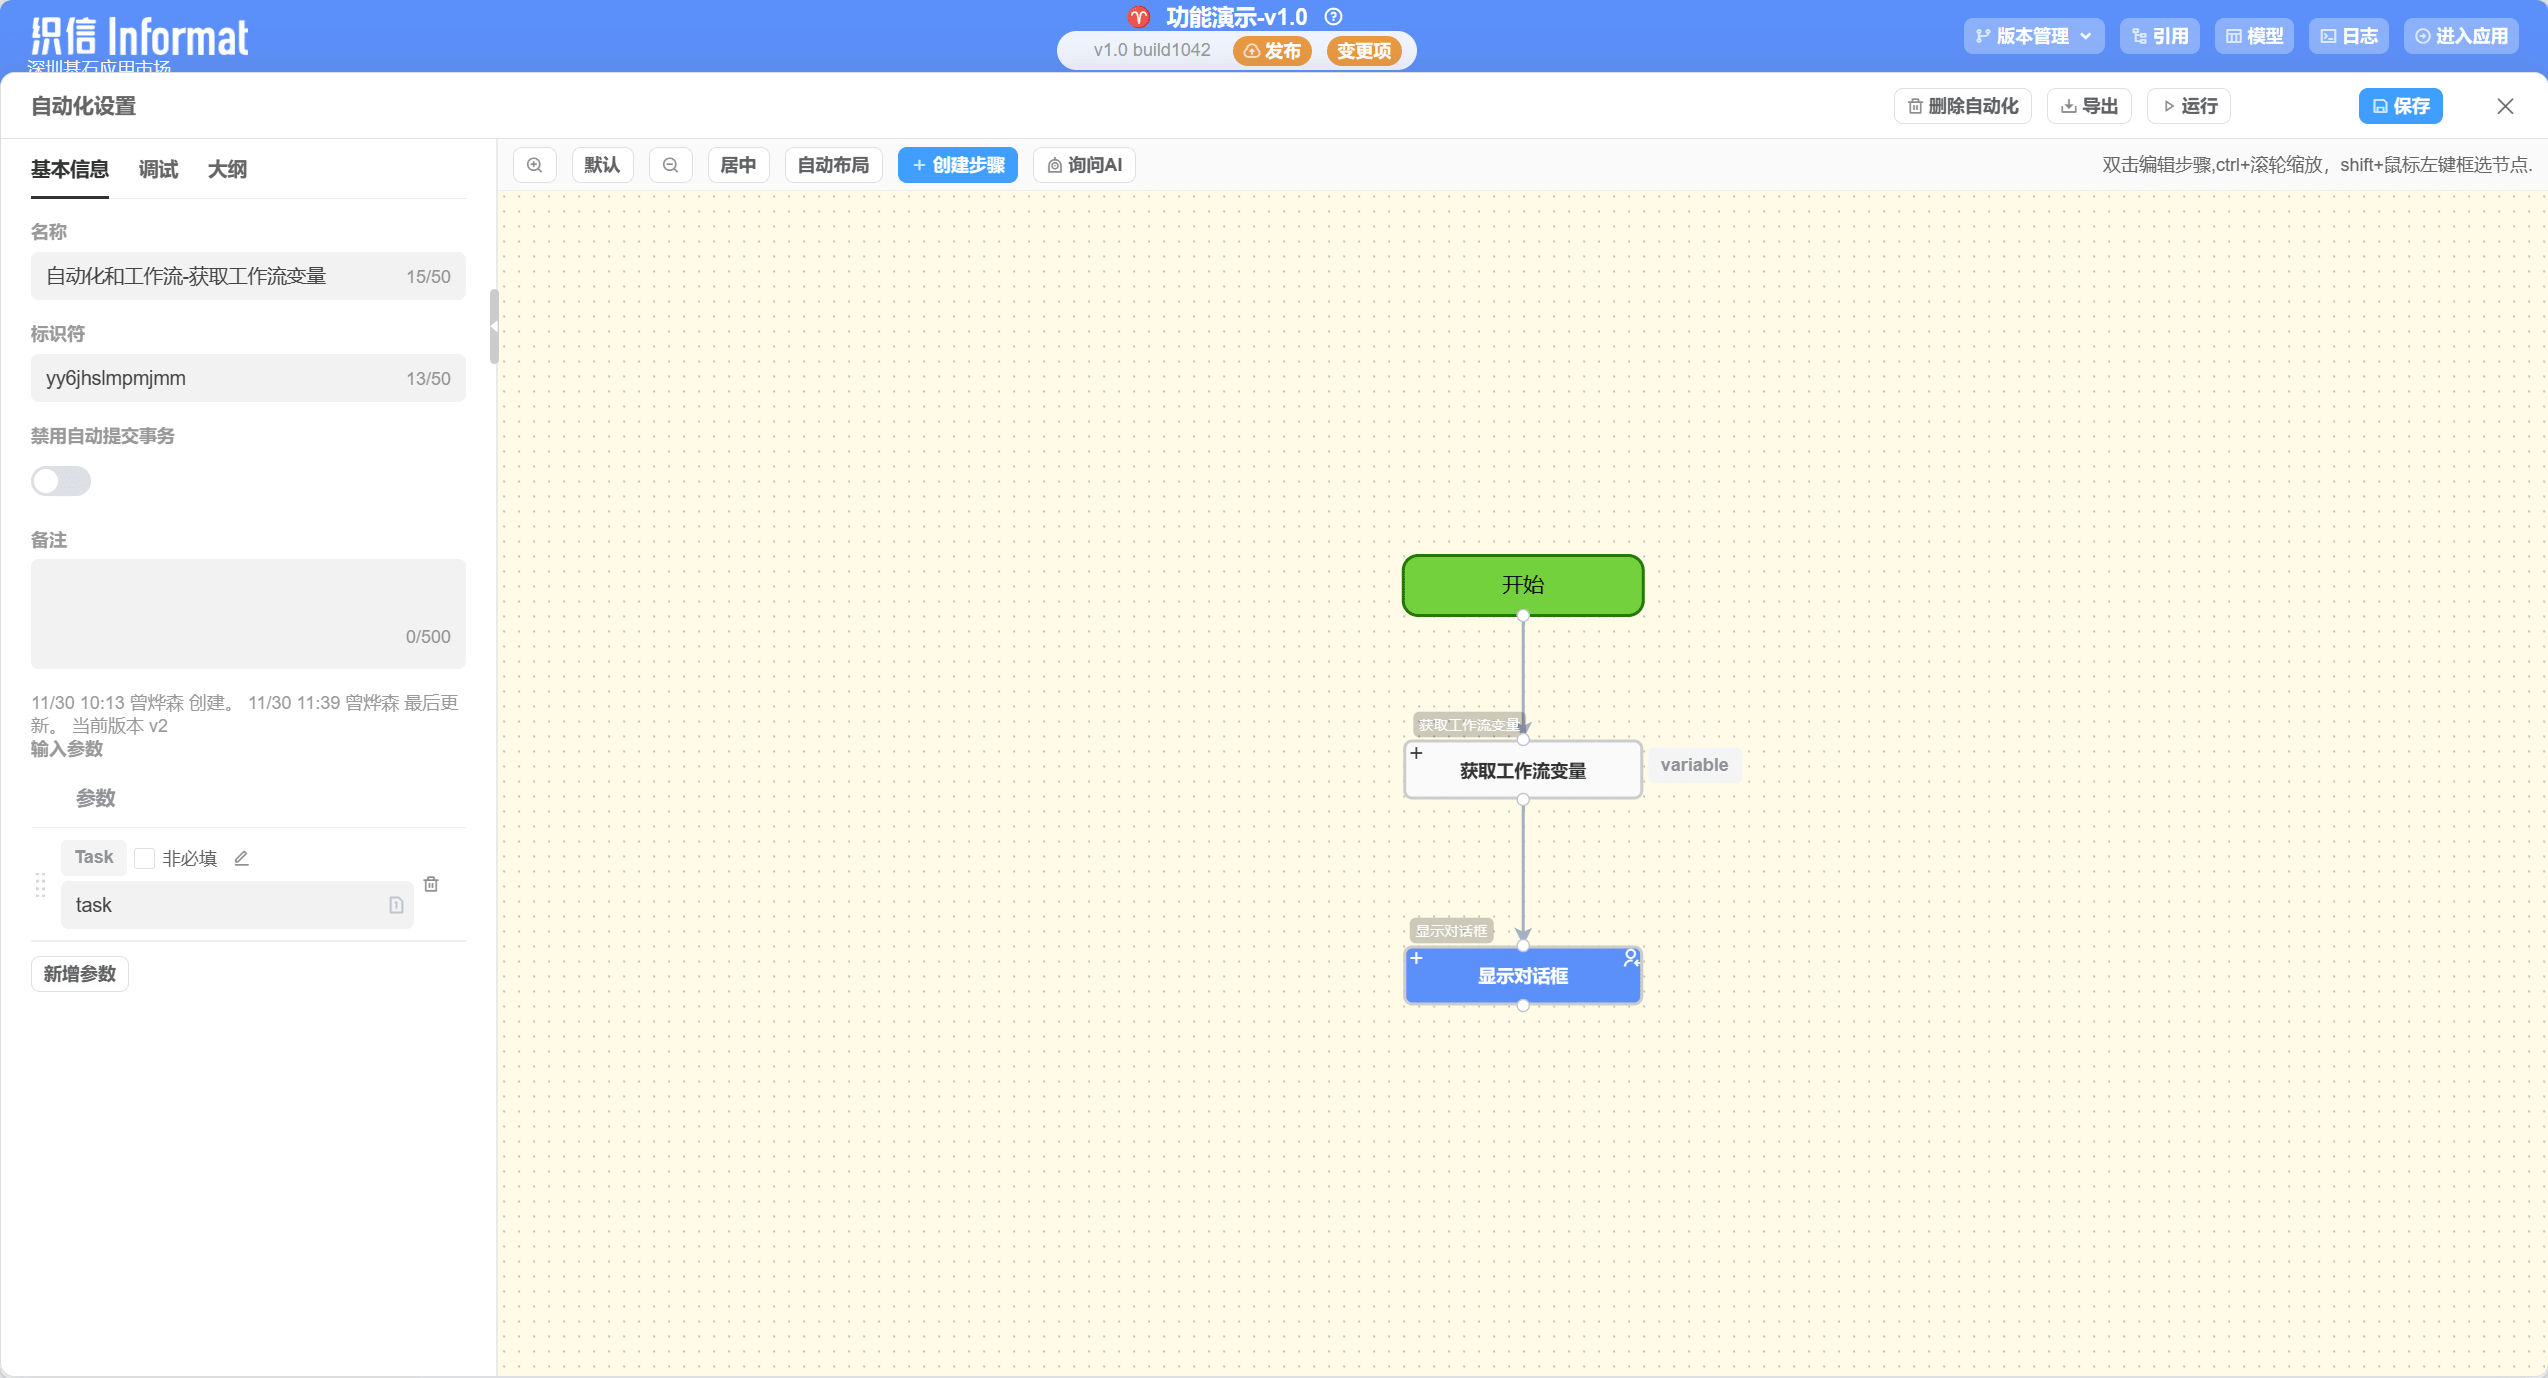The height and width of the screenshot is (1378, 2548).
Task: Toggle 禁用自动提交事务 switch
Action: pyautogui.click(x=61, y=481)
